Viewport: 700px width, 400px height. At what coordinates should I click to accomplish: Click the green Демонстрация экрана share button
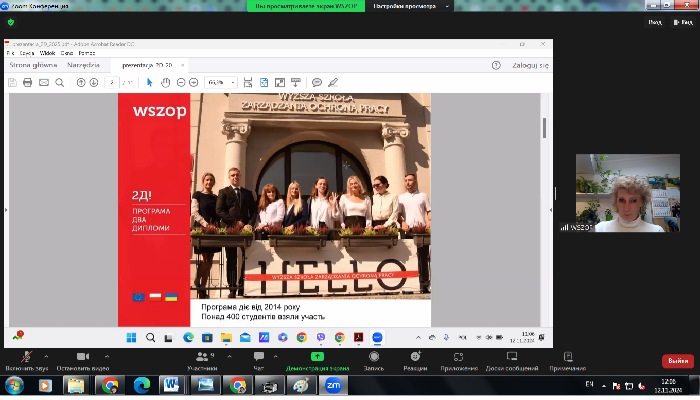click(317, 358)
